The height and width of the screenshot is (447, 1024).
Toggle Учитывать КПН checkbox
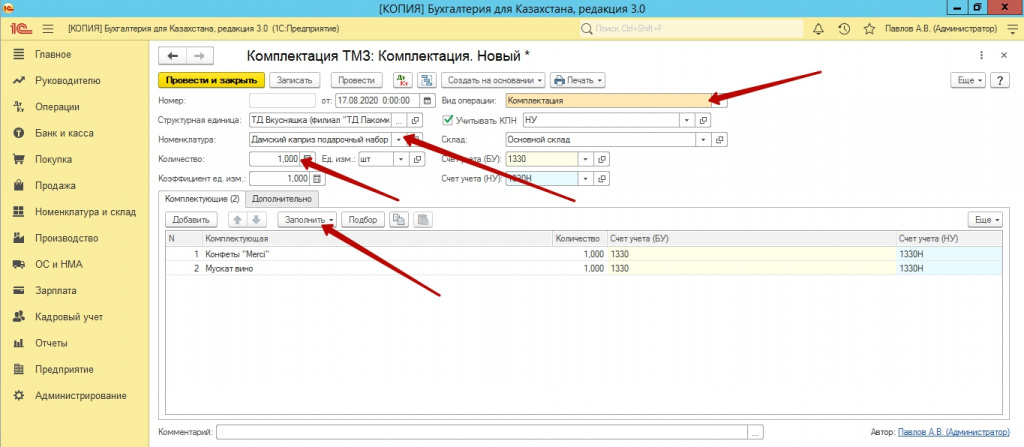click(447, 120)
